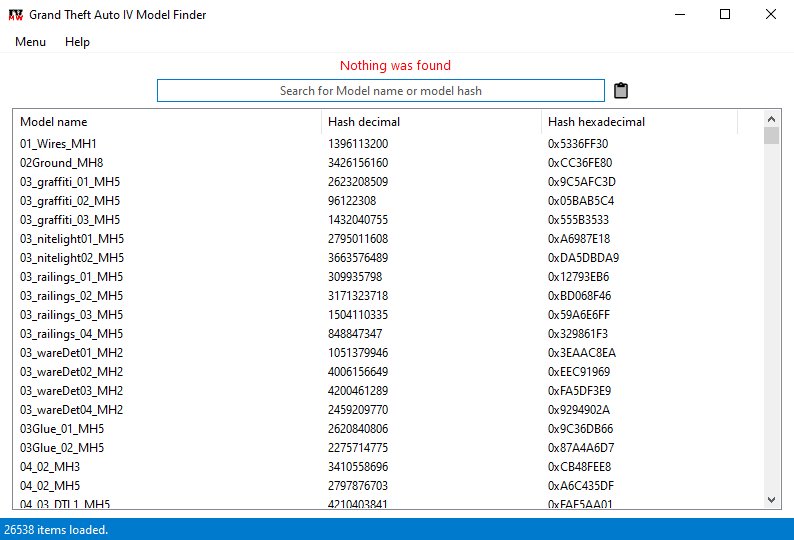The width and height of the screenshot is (794, 540).
Task: Select model 04_02_MH3
Action: click(x=50, y=467)
